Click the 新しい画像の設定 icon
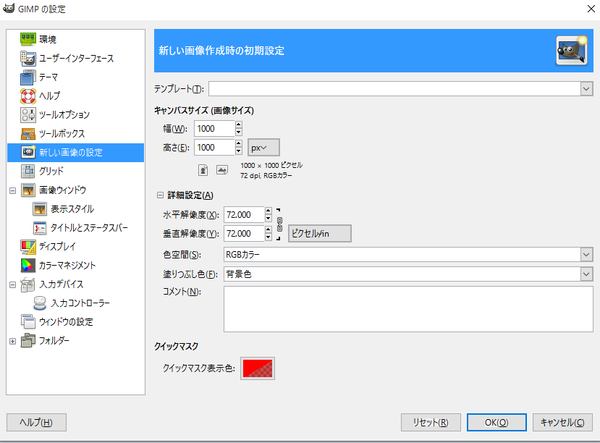The width and height of the screenshot is (600, 443). click(x=28, y=152)
